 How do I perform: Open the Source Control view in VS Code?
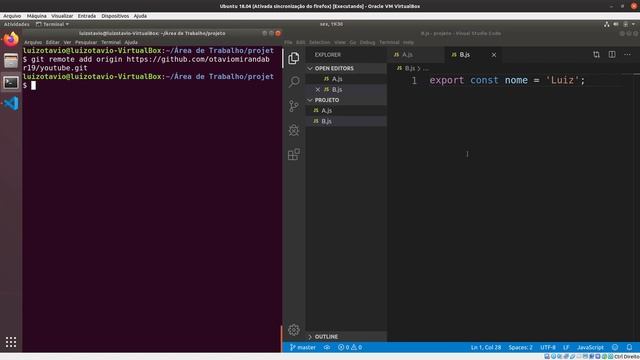[293, 106]
